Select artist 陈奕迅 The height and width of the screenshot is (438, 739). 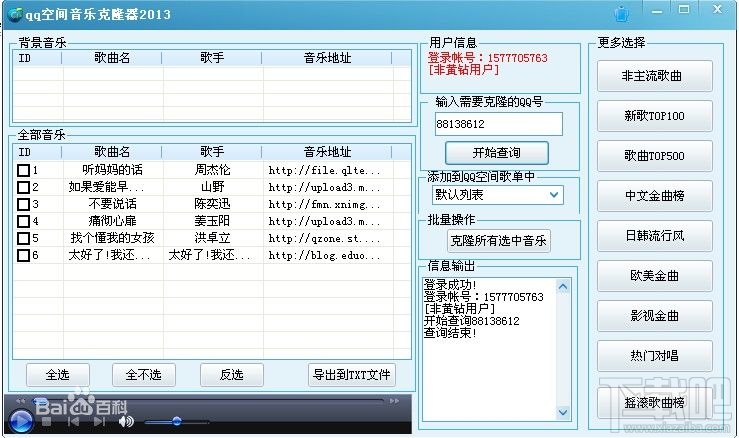coord(212,204)
